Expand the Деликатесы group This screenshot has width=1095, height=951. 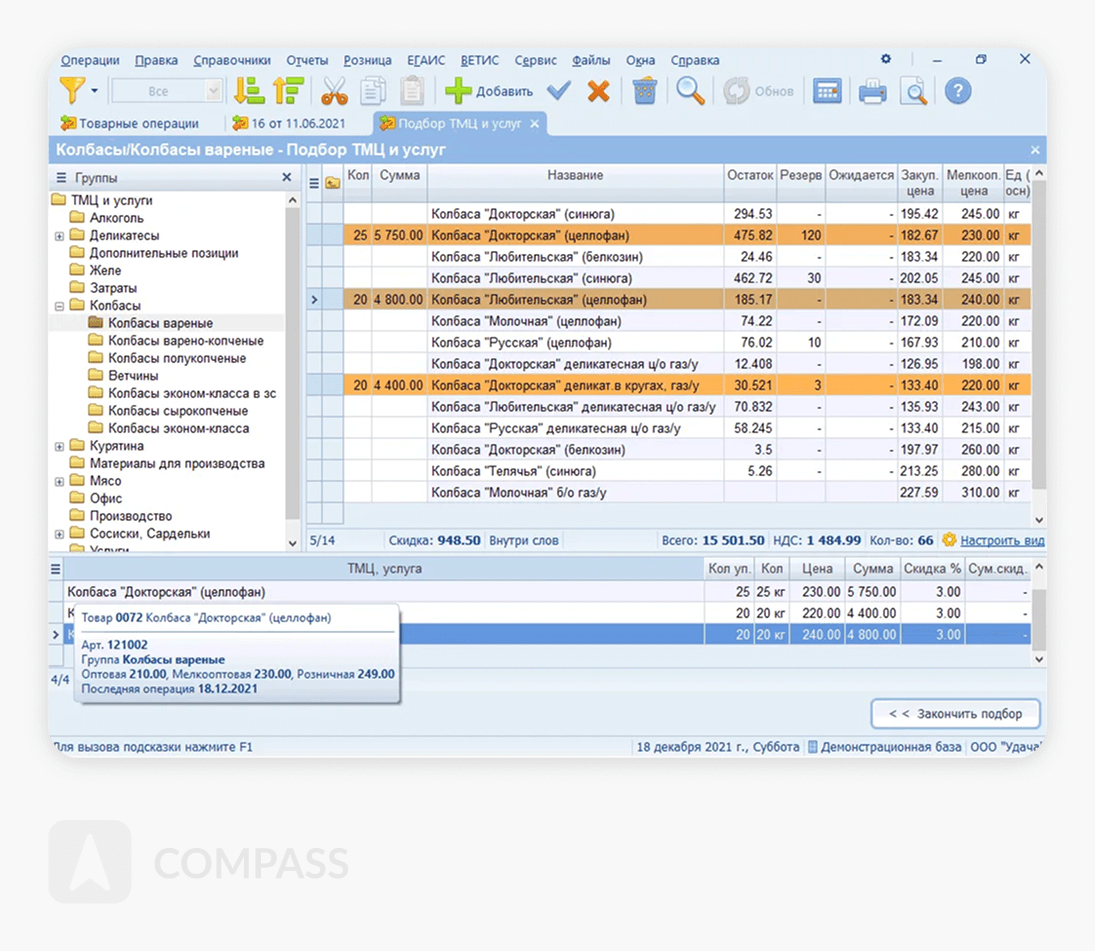click(x=59, y=236)
